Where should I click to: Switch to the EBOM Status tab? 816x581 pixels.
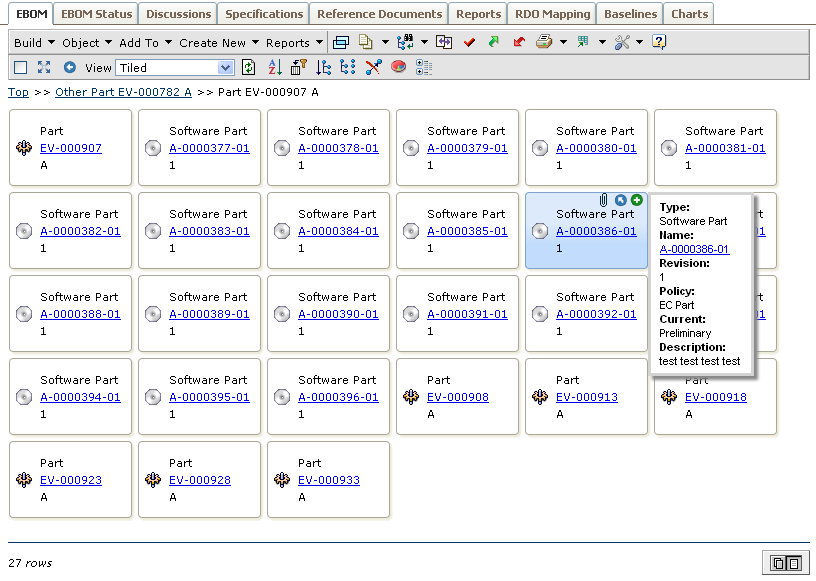tap(96, 14)
